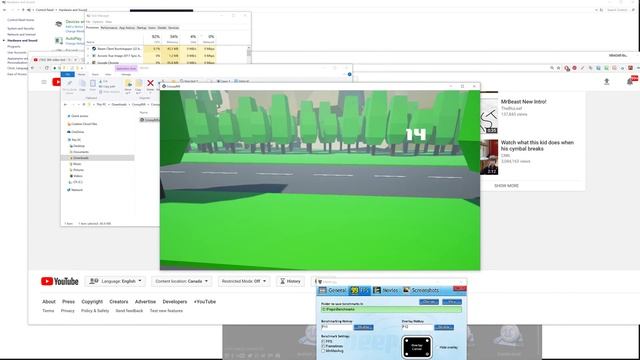The image size is (640, 360).
Task: Open the Copyright link in YouTube footer
Action: pos(92,302)
